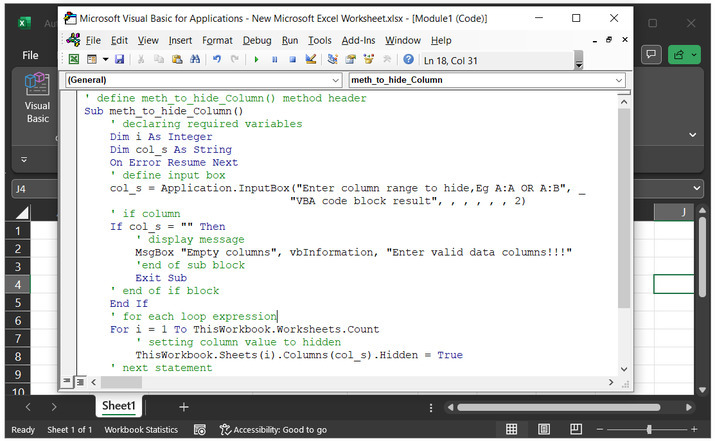Screen dimensions: 715x441
Task: Open VBA Help question mark icon
Action: 409,59
